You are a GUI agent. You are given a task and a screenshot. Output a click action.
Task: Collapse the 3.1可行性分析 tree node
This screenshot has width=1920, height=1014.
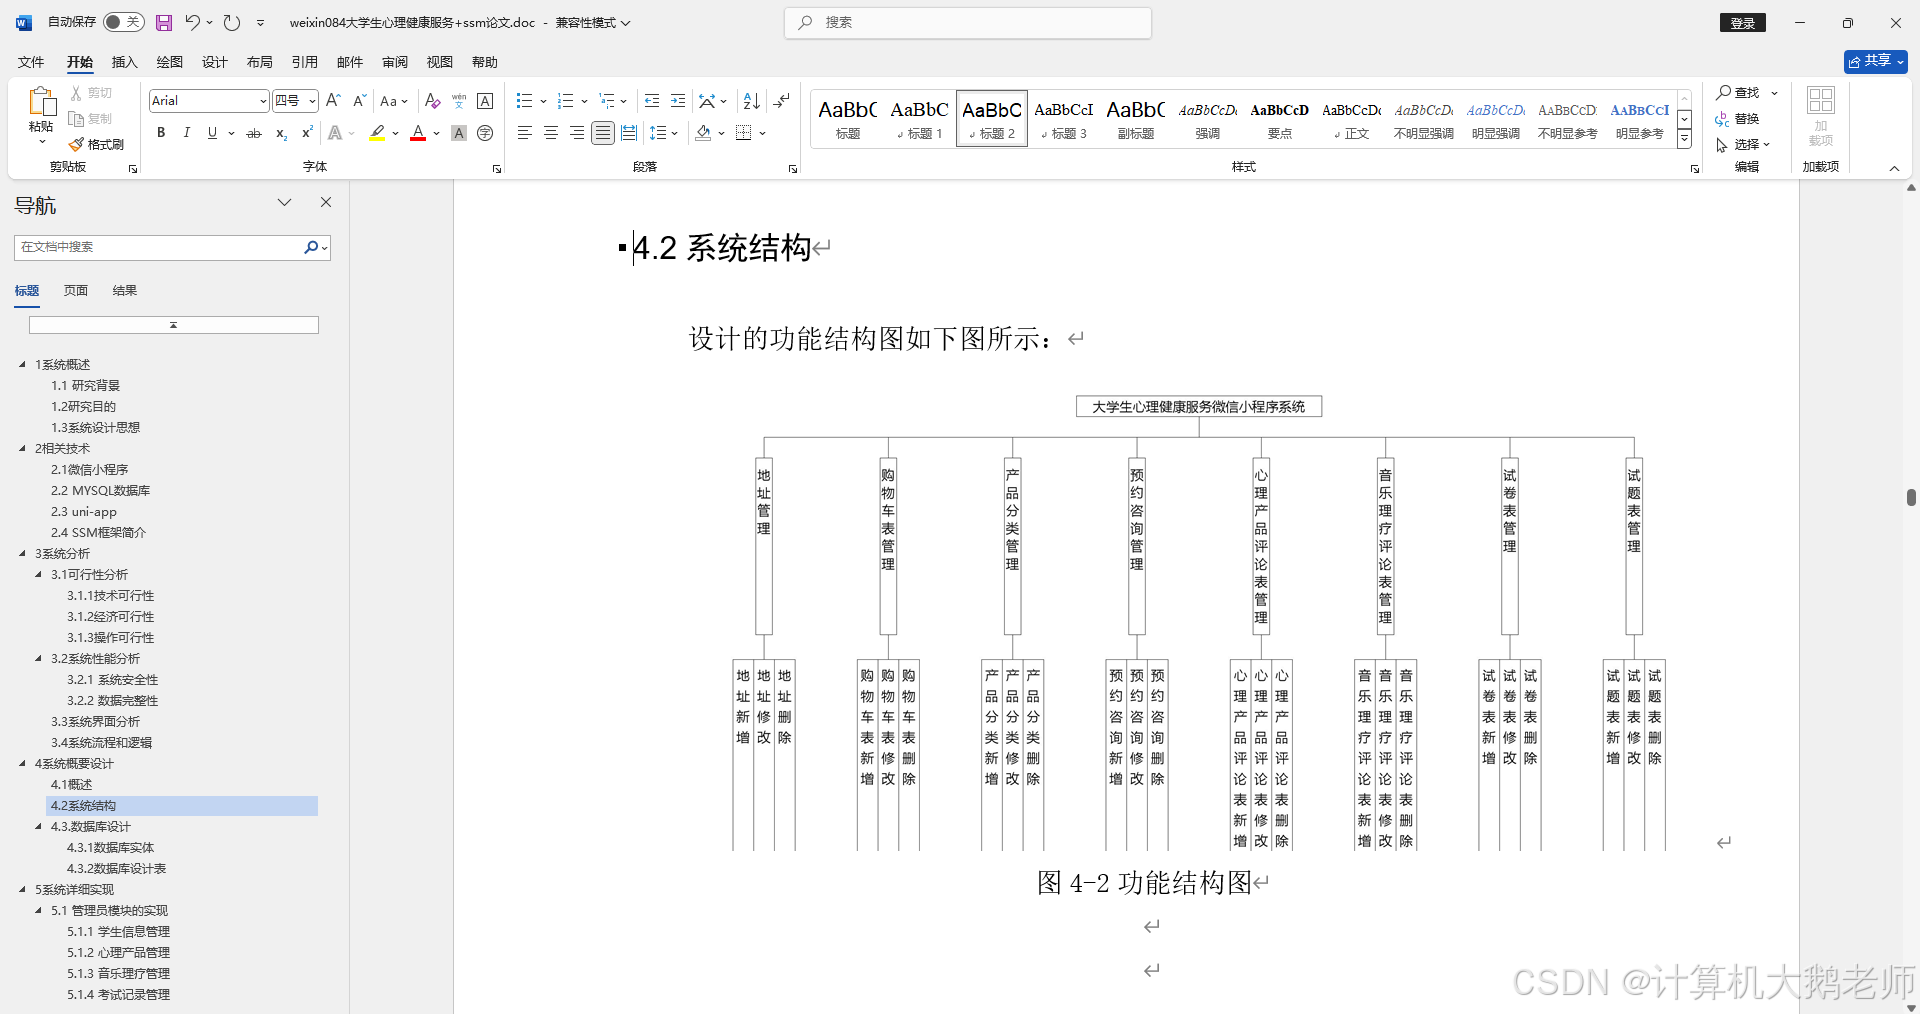pyautogui.click(x=39, y=574)
